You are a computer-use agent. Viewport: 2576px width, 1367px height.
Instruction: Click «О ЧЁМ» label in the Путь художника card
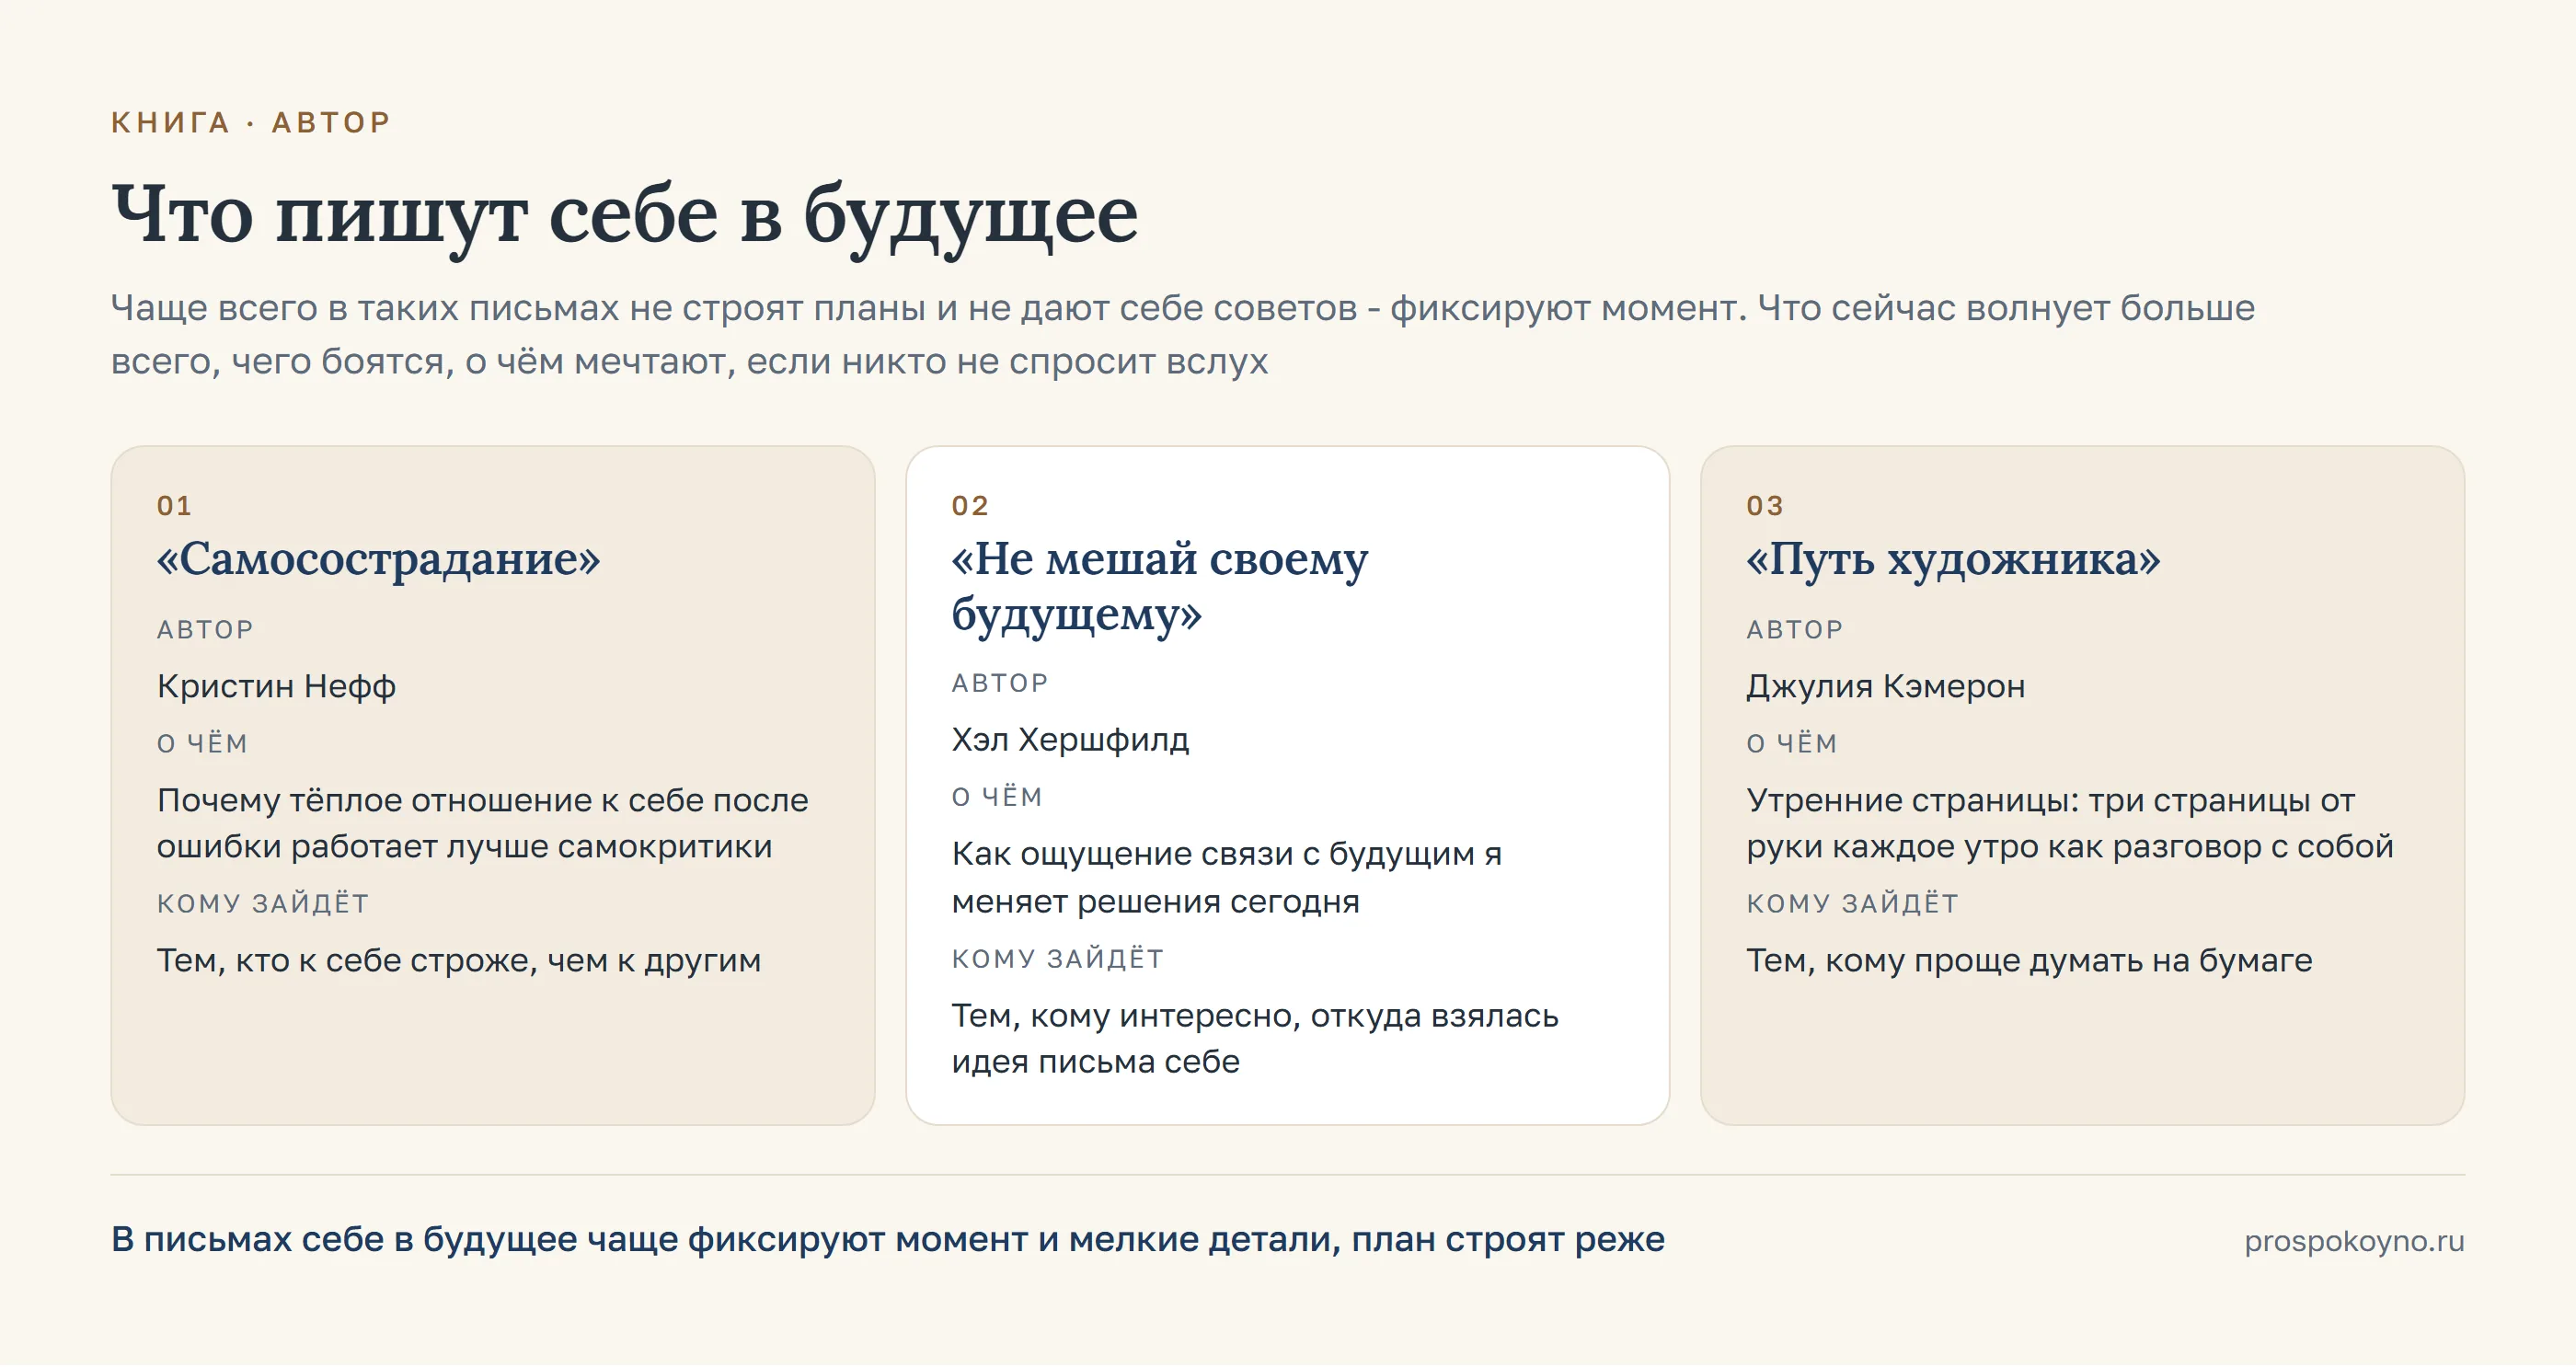1791,744
